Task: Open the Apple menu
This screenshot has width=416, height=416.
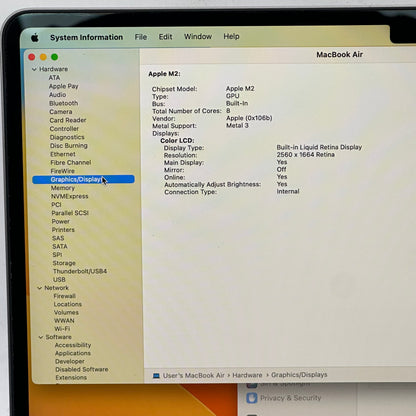Action: [35, 38]
